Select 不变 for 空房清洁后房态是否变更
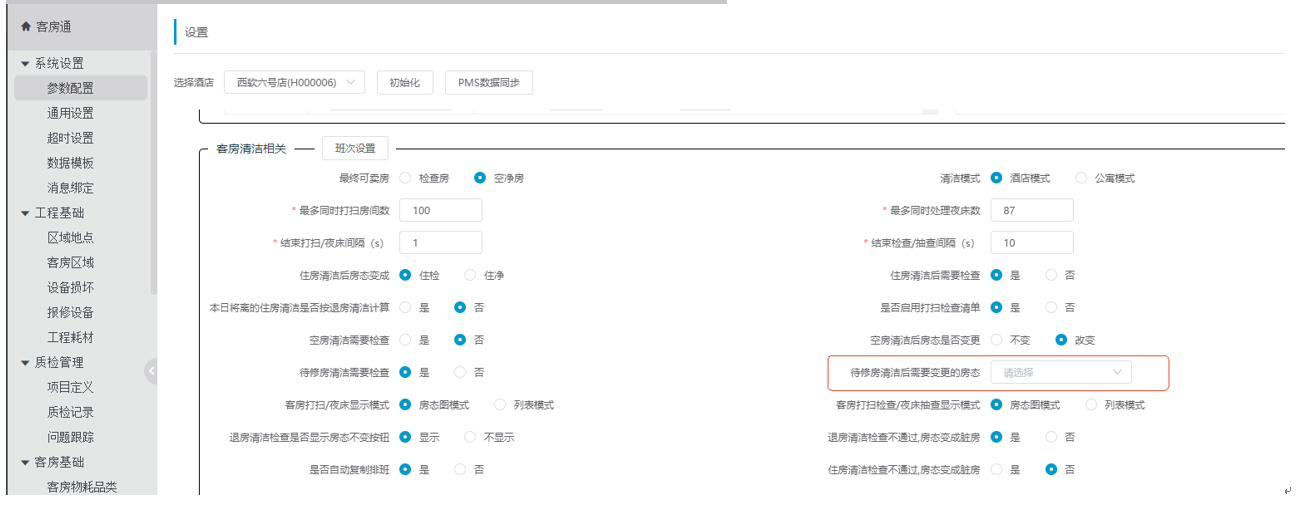The image size is (1311, 509). pos(996,339)
